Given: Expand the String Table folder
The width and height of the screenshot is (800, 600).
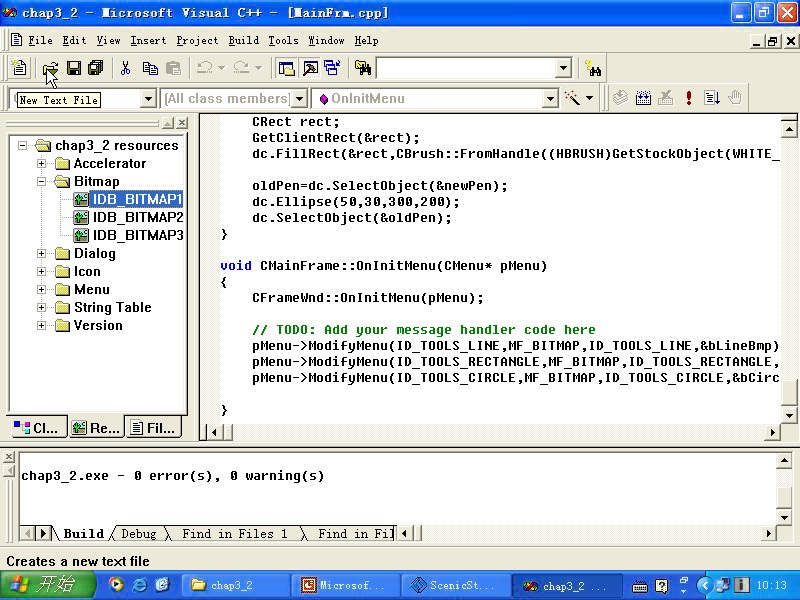Looking at the screenshot, I should (41, 307).
